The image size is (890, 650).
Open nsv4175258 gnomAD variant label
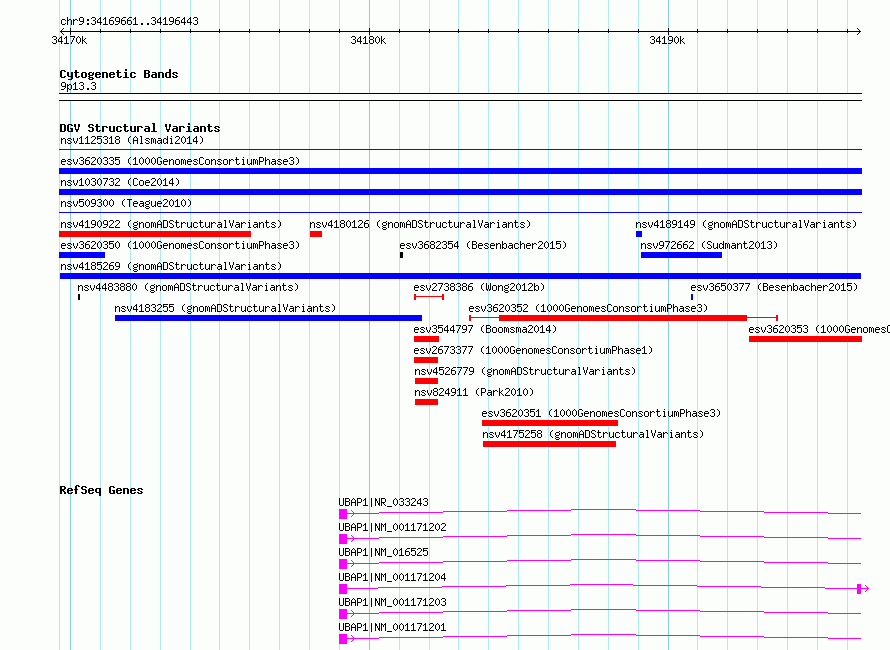pos(593,434)
